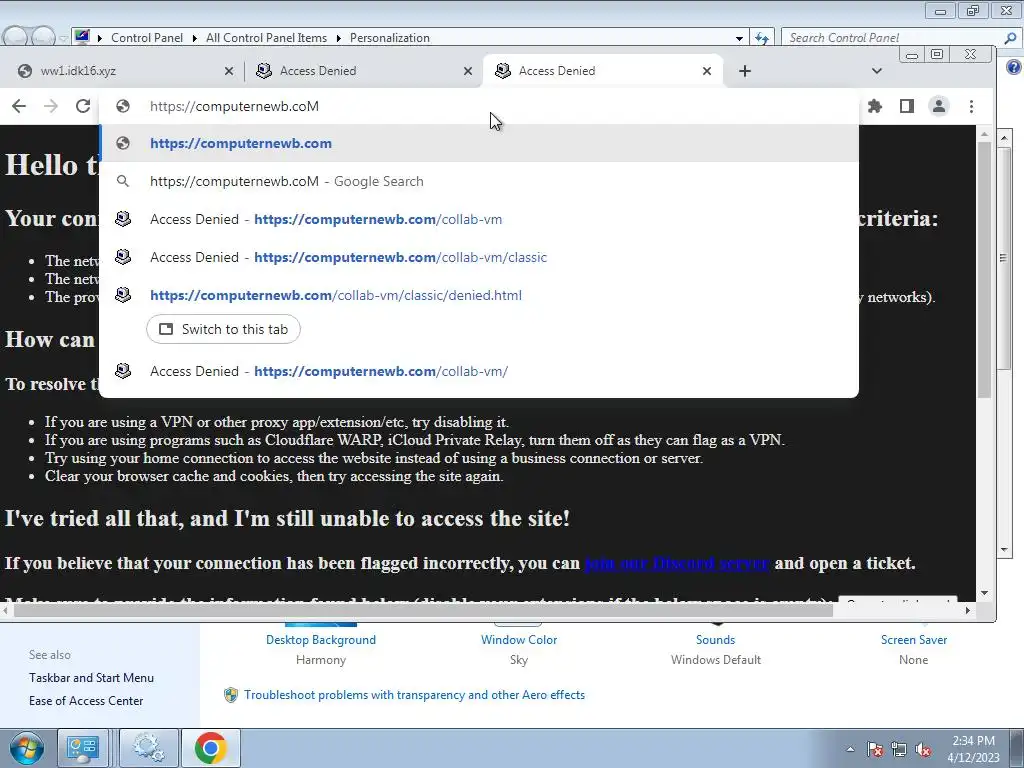Choose the Google Search suggestion
This screenshot has width=1024, height=768.
point(479,181)
